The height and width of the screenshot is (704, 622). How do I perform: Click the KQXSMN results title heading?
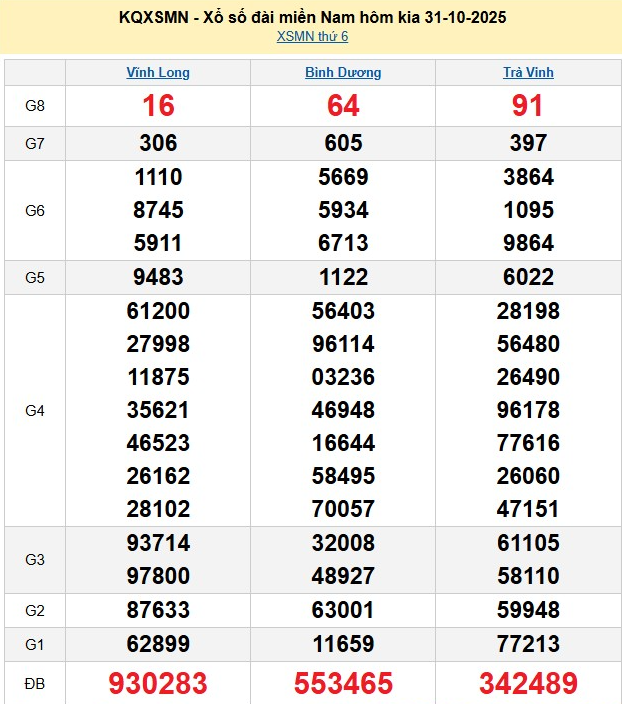312,17
